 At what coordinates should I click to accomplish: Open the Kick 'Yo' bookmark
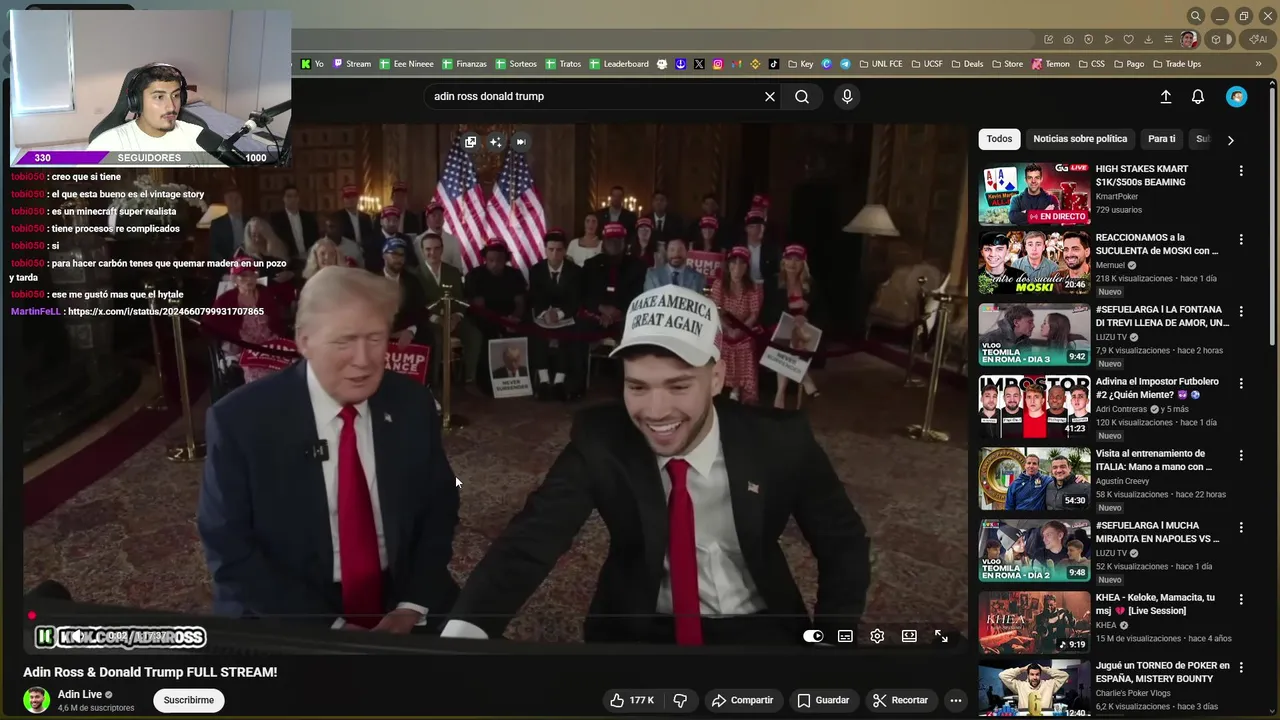tap(312, 64)
